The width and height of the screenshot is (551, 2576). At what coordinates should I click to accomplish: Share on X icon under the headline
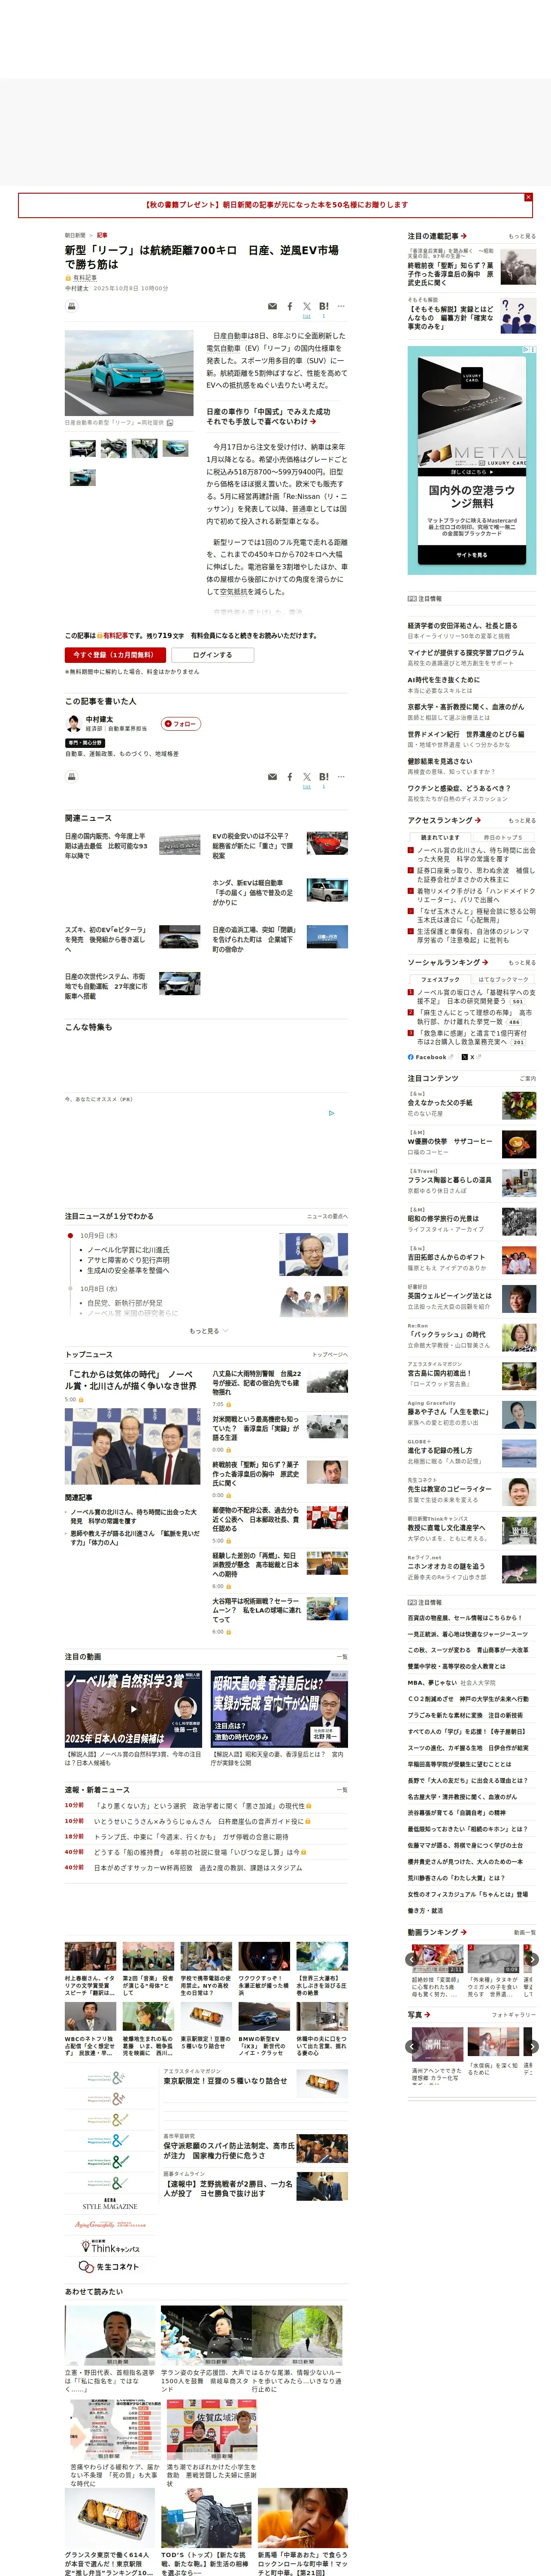307,307
